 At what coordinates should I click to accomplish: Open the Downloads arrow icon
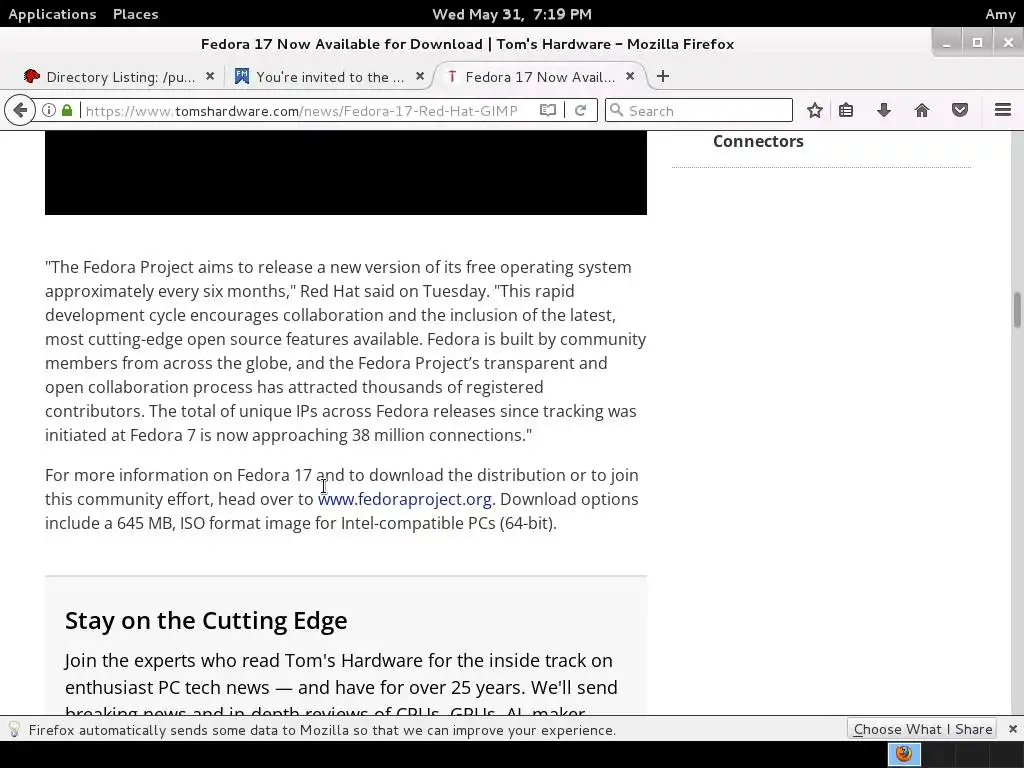click(x=884, y=110)
